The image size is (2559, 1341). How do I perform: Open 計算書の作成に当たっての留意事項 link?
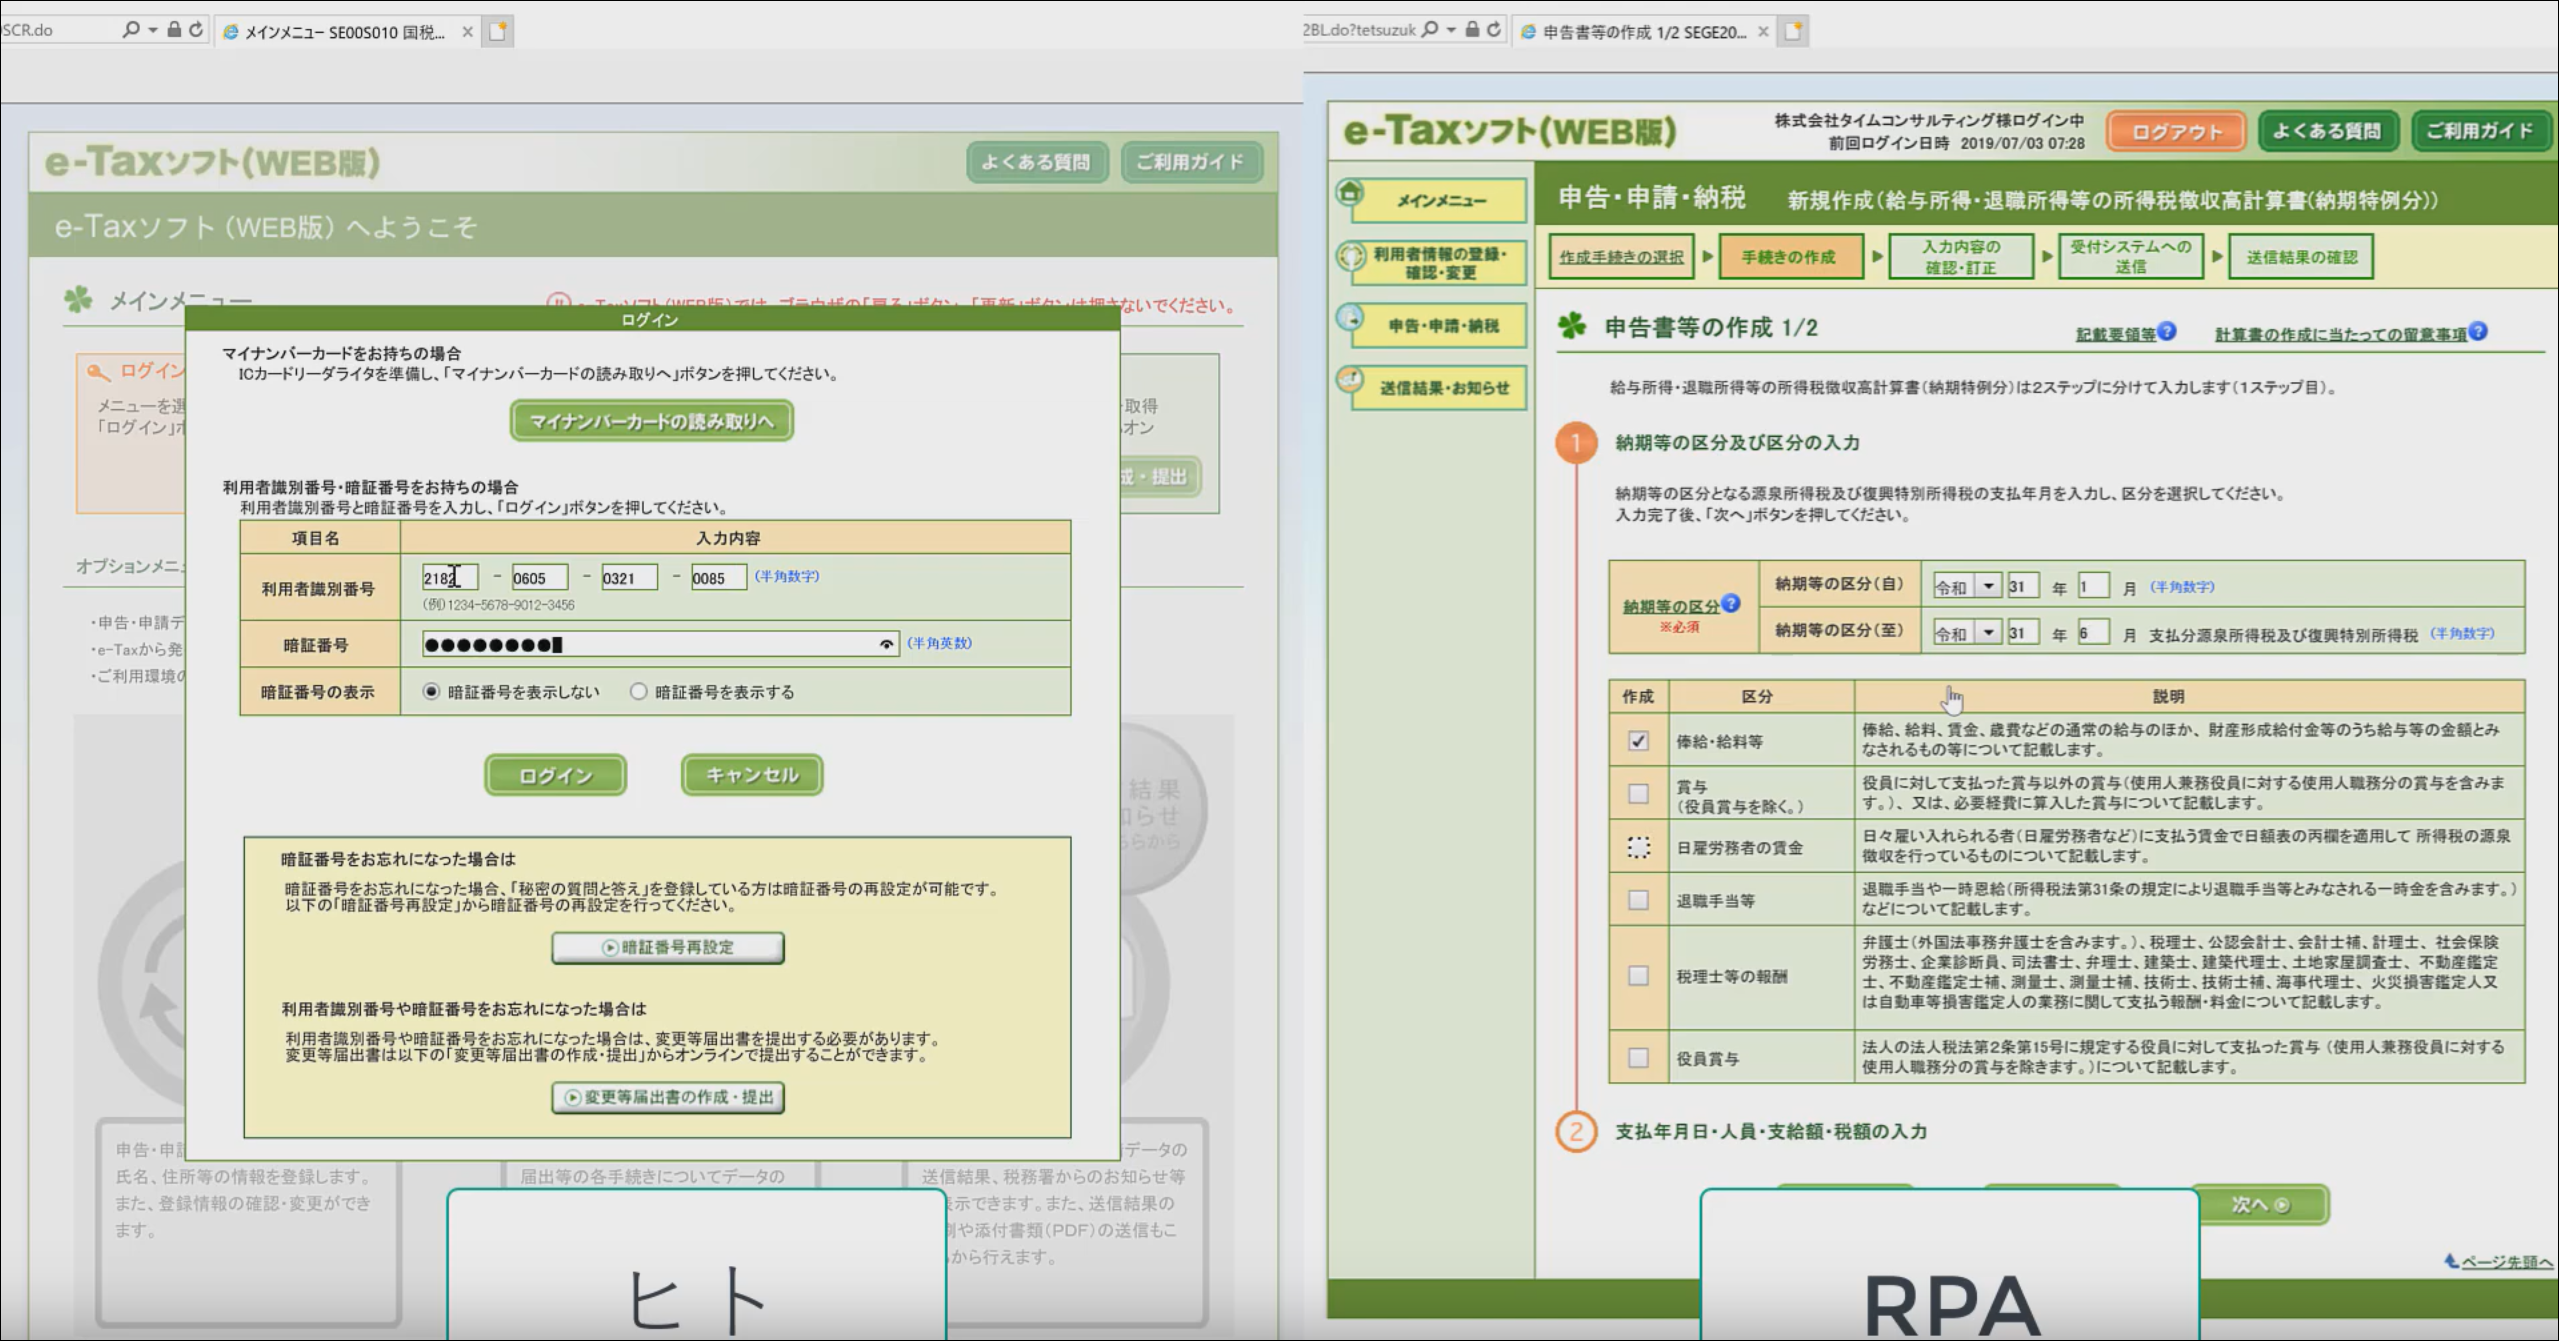click(2340, 334)
